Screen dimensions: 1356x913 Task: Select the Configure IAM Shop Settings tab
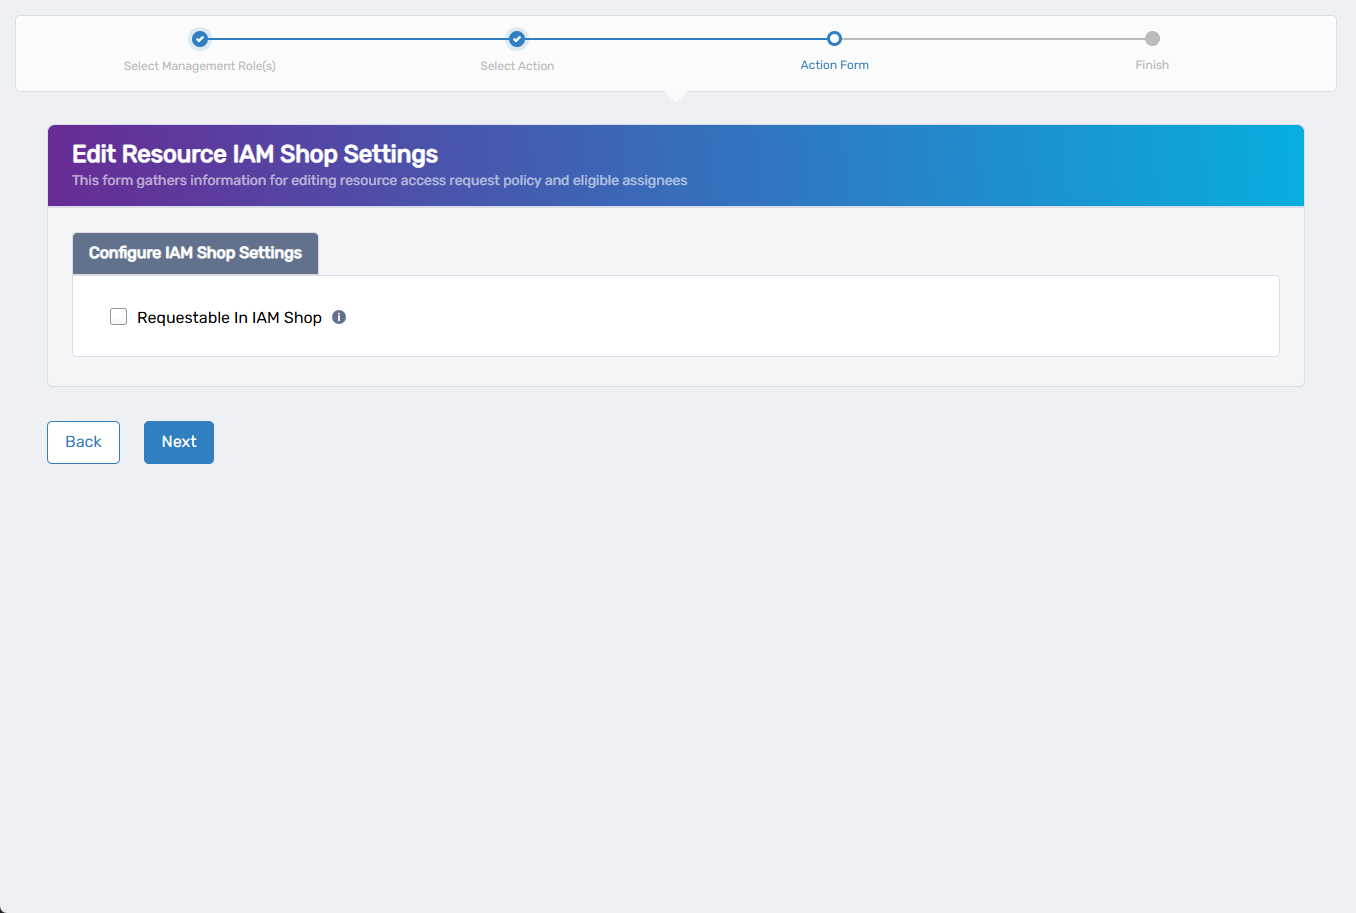pyautogui.click(x=195, y=253)
